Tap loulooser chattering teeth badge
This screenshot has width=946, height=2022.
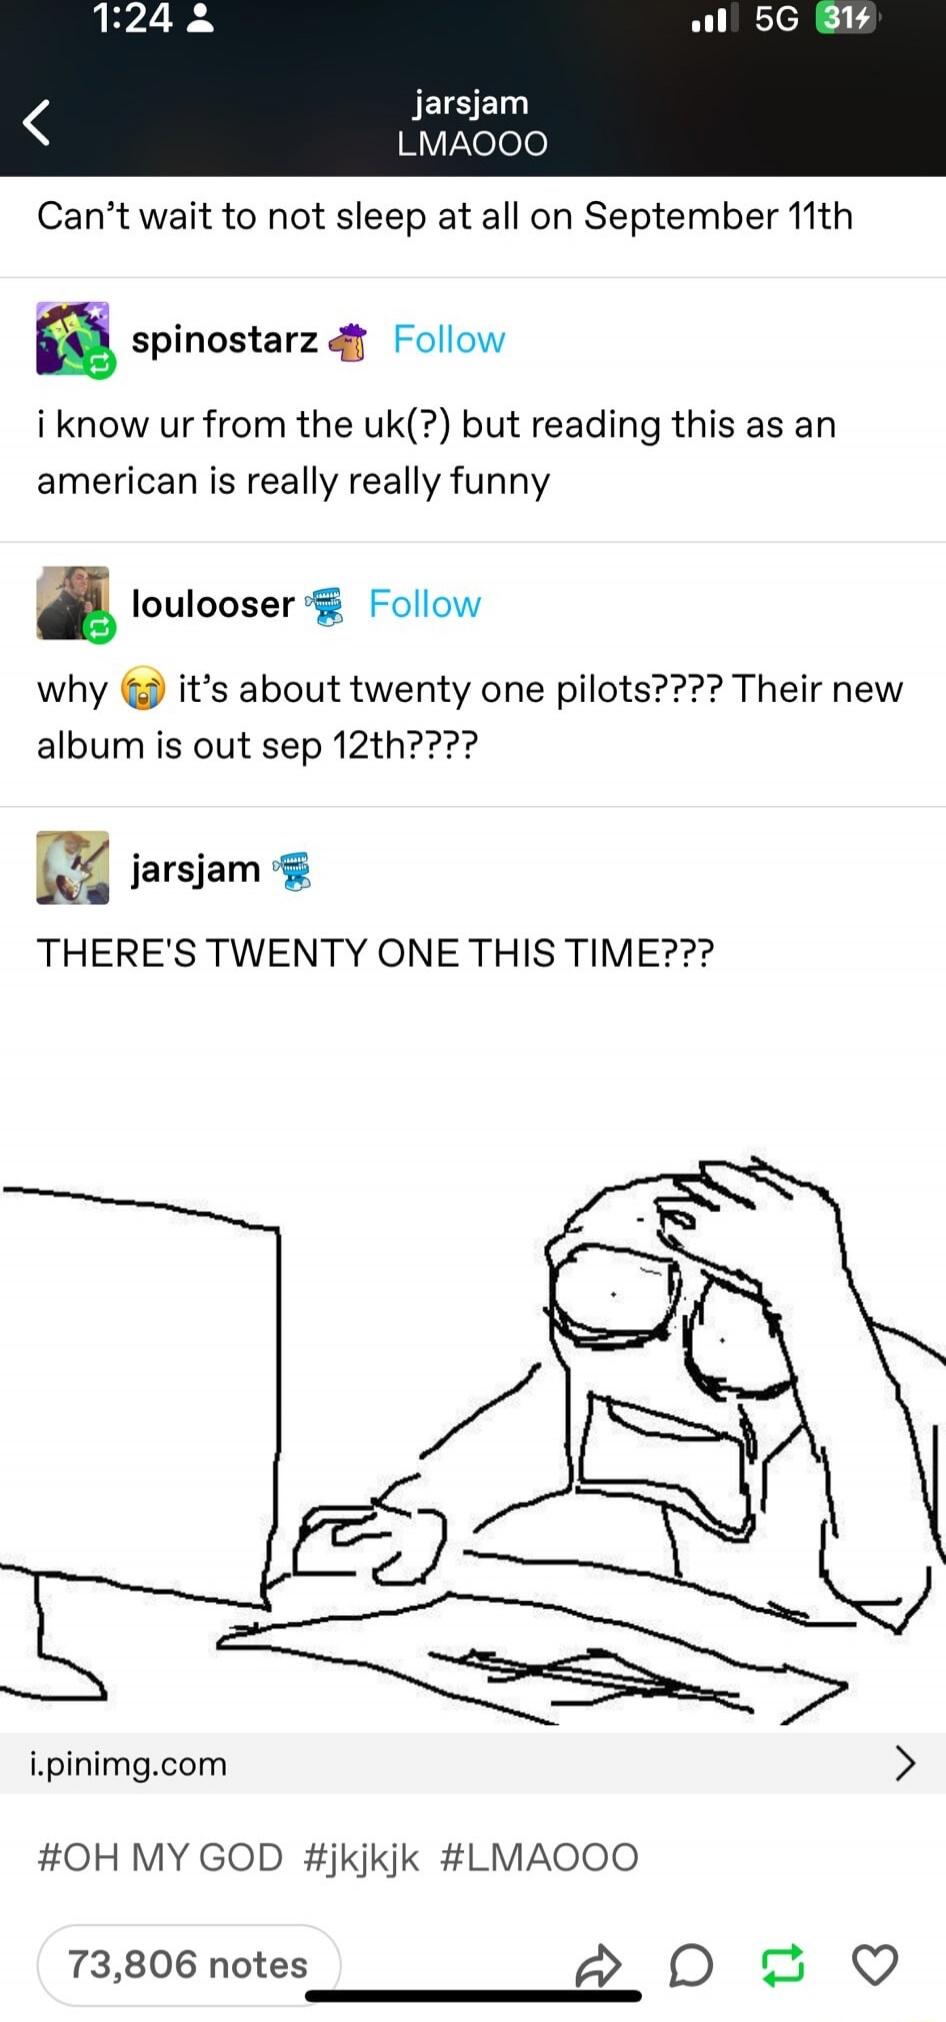324,606
